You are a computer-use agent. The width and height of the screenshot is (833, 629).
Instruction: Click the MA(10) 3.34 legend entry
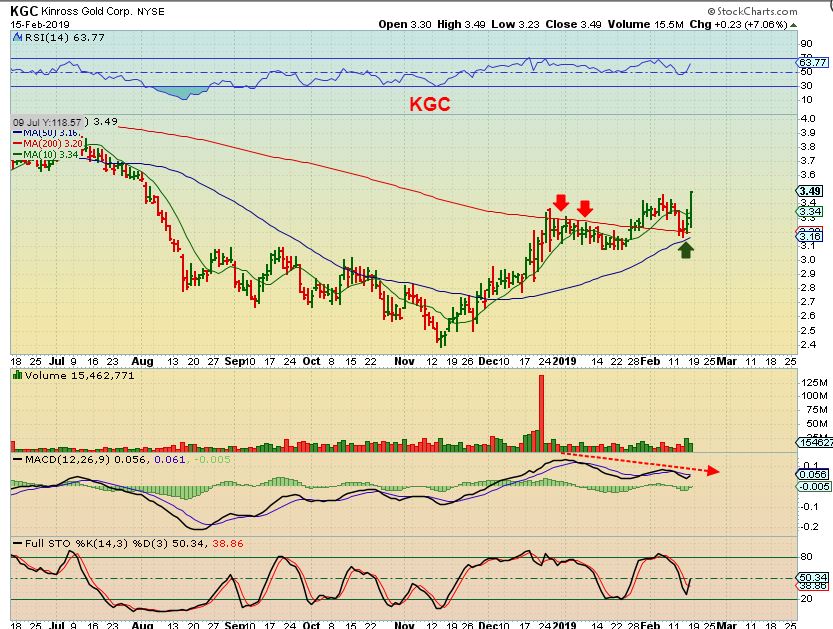46,154
